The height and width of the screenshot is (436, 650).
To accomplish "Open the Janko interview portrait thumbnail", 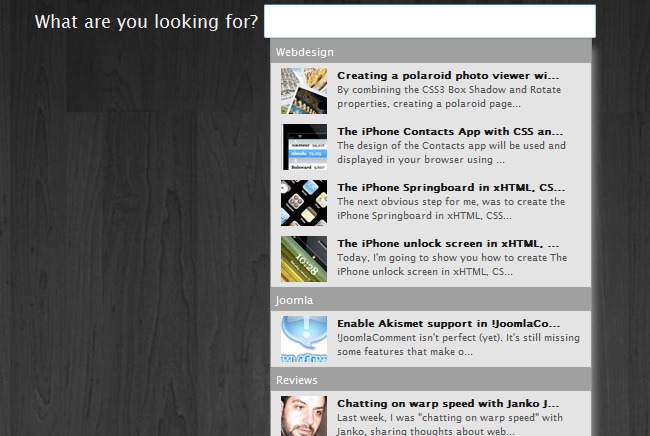I will (304, 416).
